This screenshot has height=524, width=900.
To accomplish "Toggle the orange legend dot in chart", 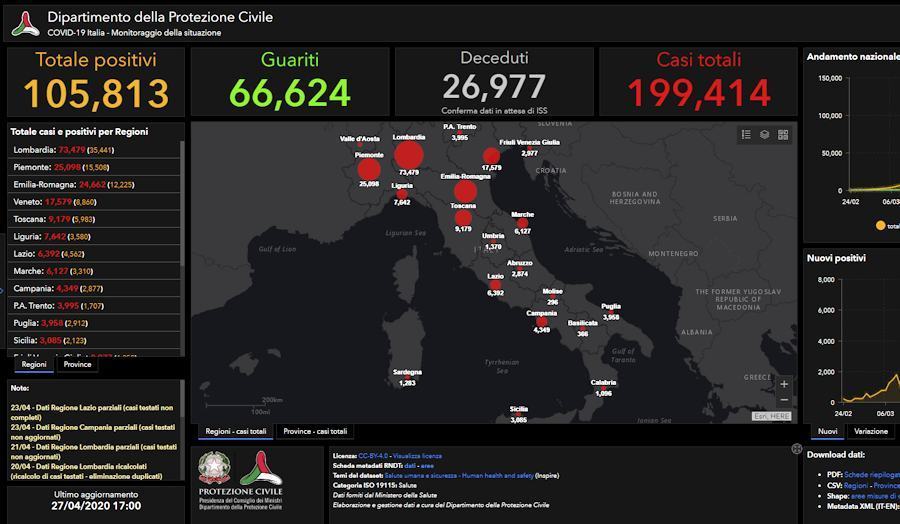I will pos(880,225).
